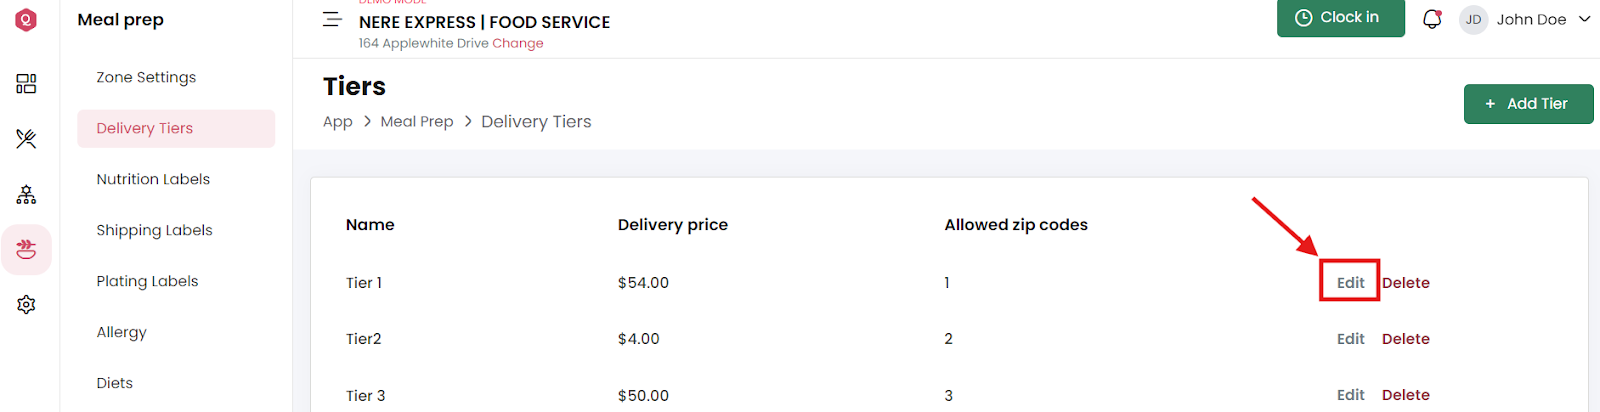The width and height of the screenshot is (1600, 412).
Task: Open the dashboard grid icon in sidebar
Action: 26,84
